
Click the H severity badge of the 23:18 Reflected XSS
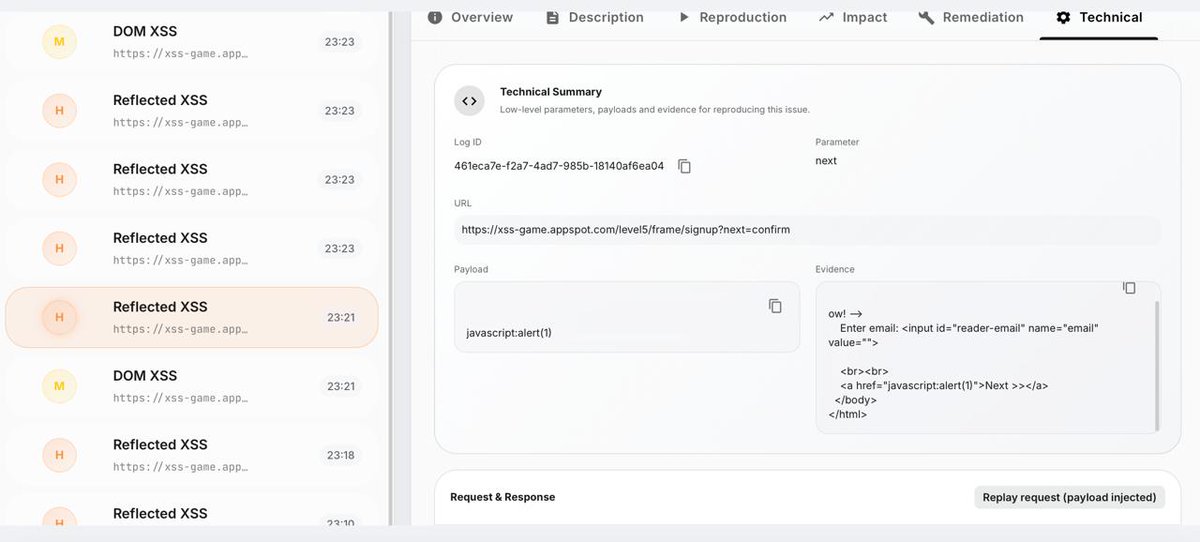59,455
